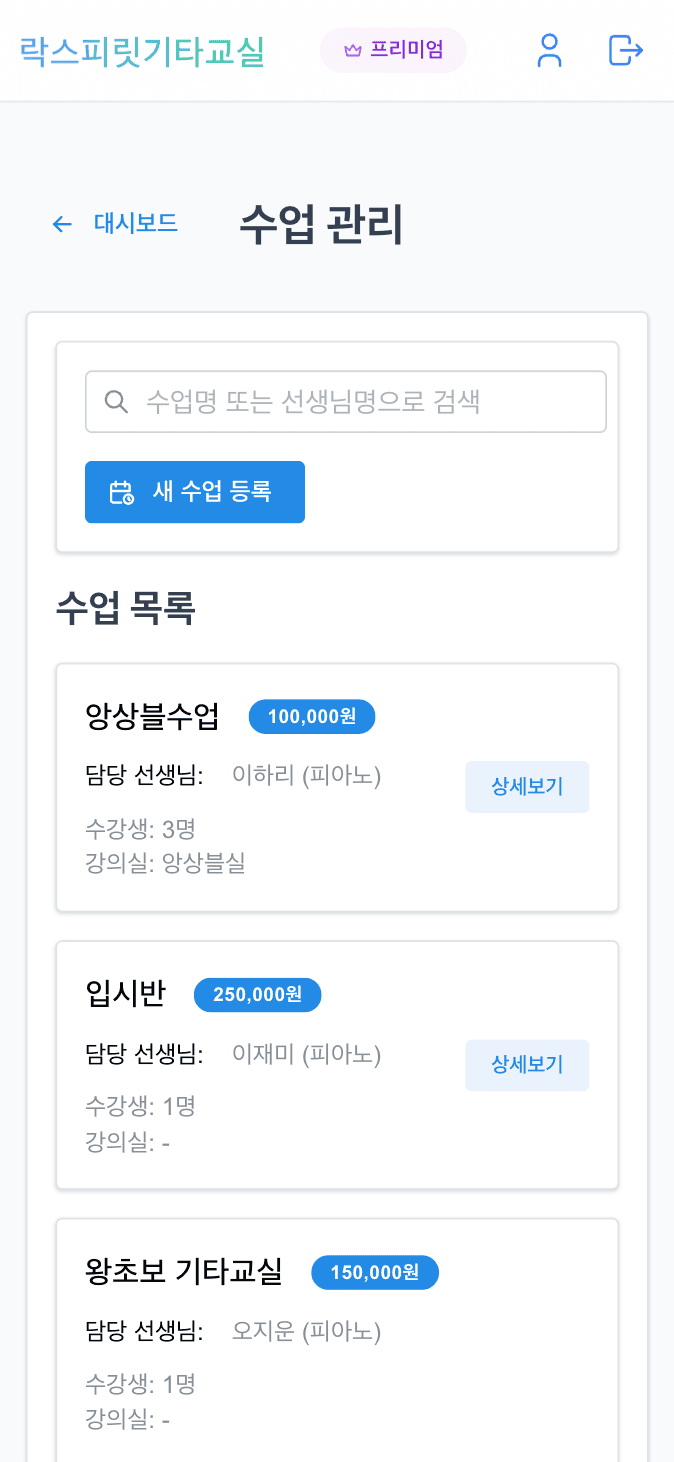Click the calendar icon inside 새 수업 등록 button
The height and width of the screenshot is (1462, 674).
coord(122,491)
